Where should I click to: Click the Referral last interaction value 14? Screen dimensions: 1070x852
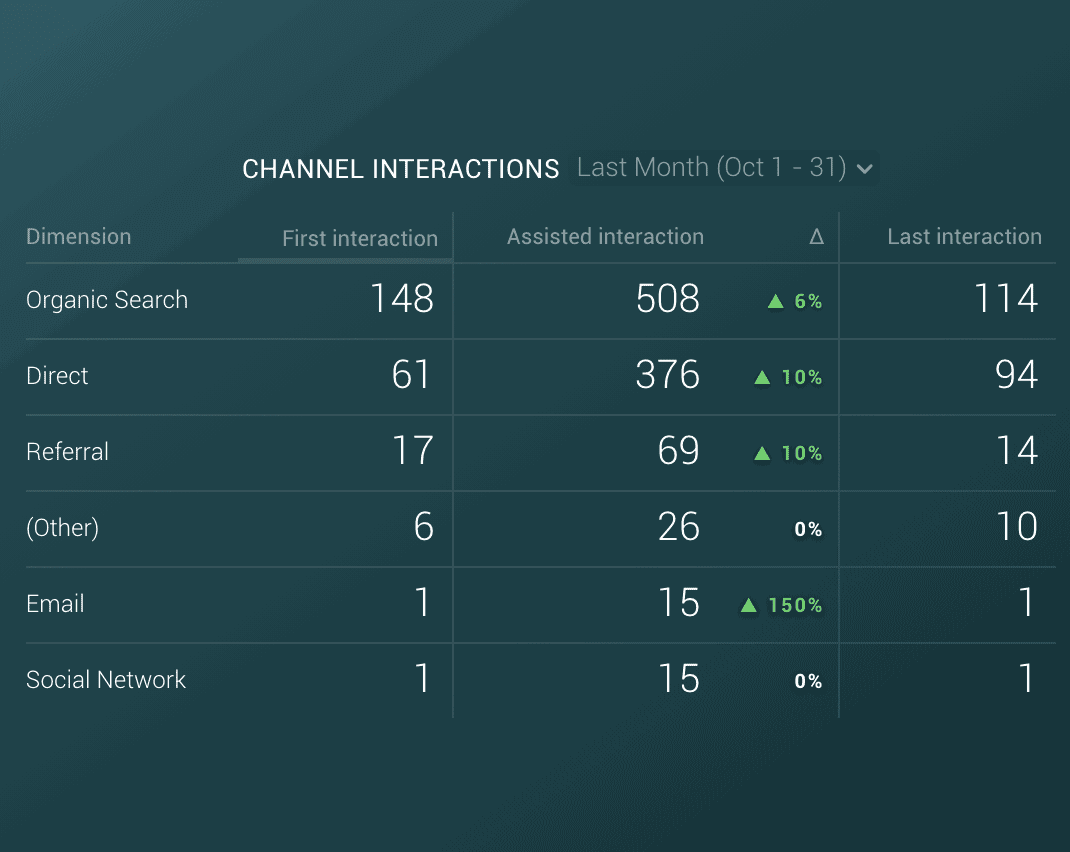[1016, 451]
